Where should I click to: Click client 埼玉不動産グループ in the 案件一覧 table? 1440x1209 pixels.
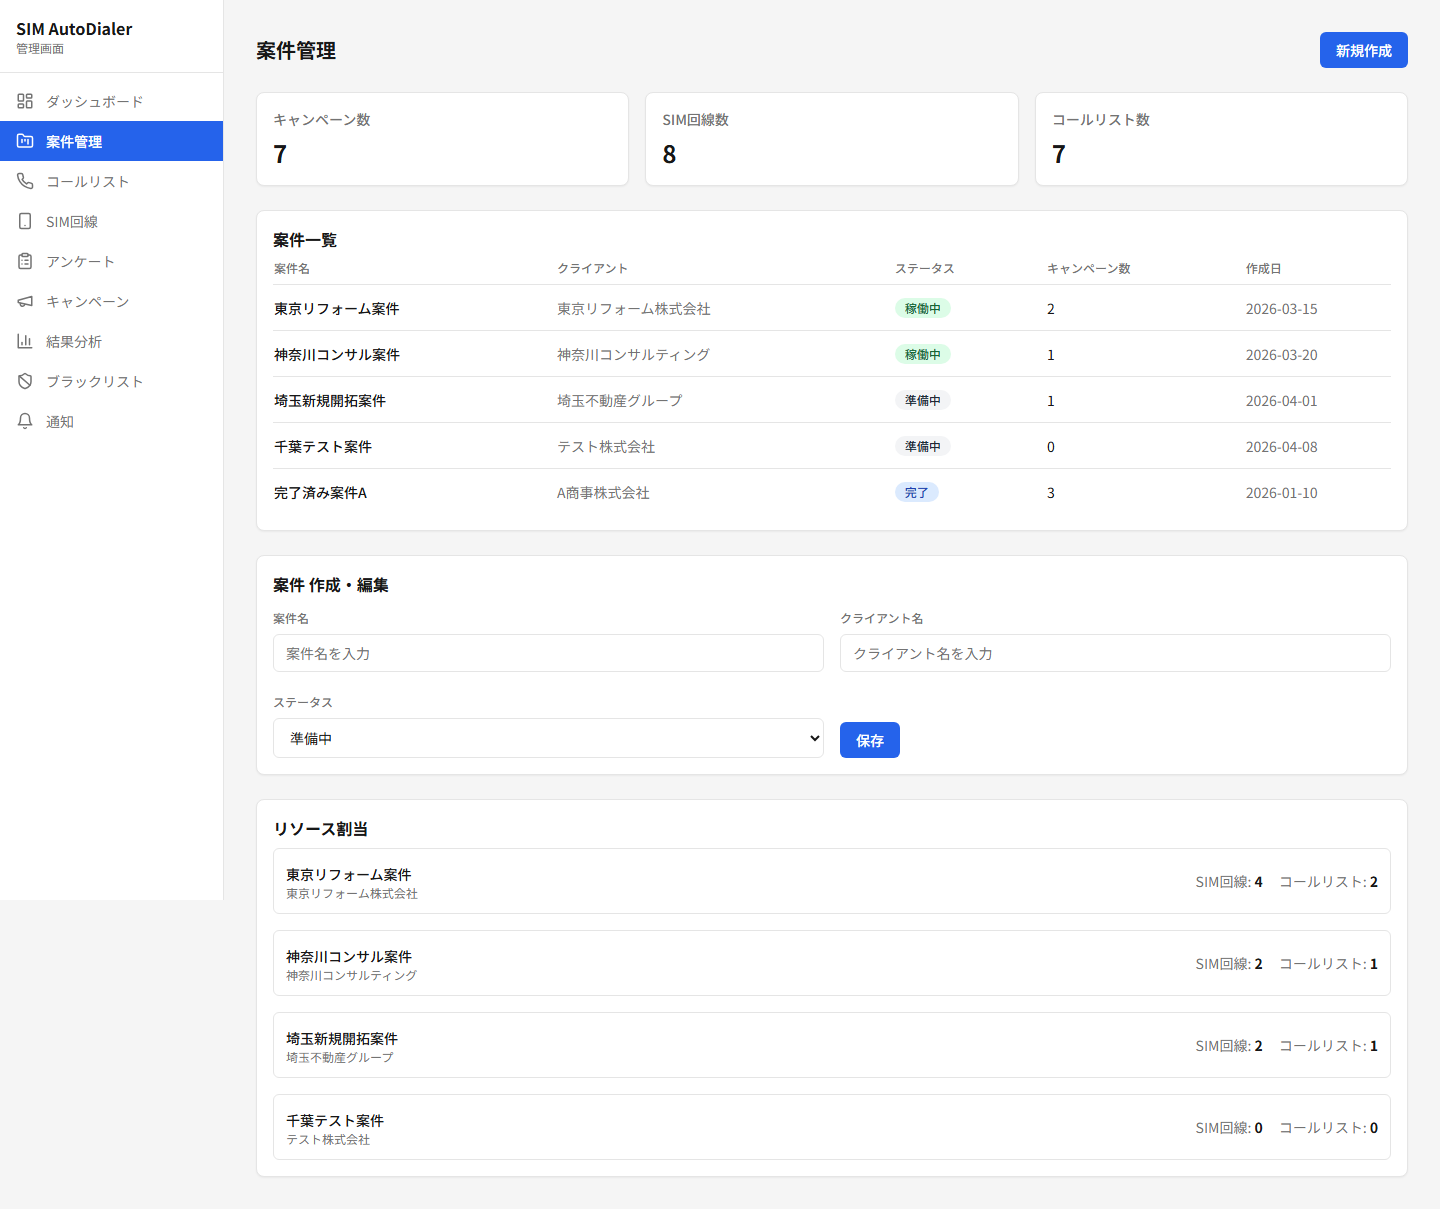tap(619, 401)
